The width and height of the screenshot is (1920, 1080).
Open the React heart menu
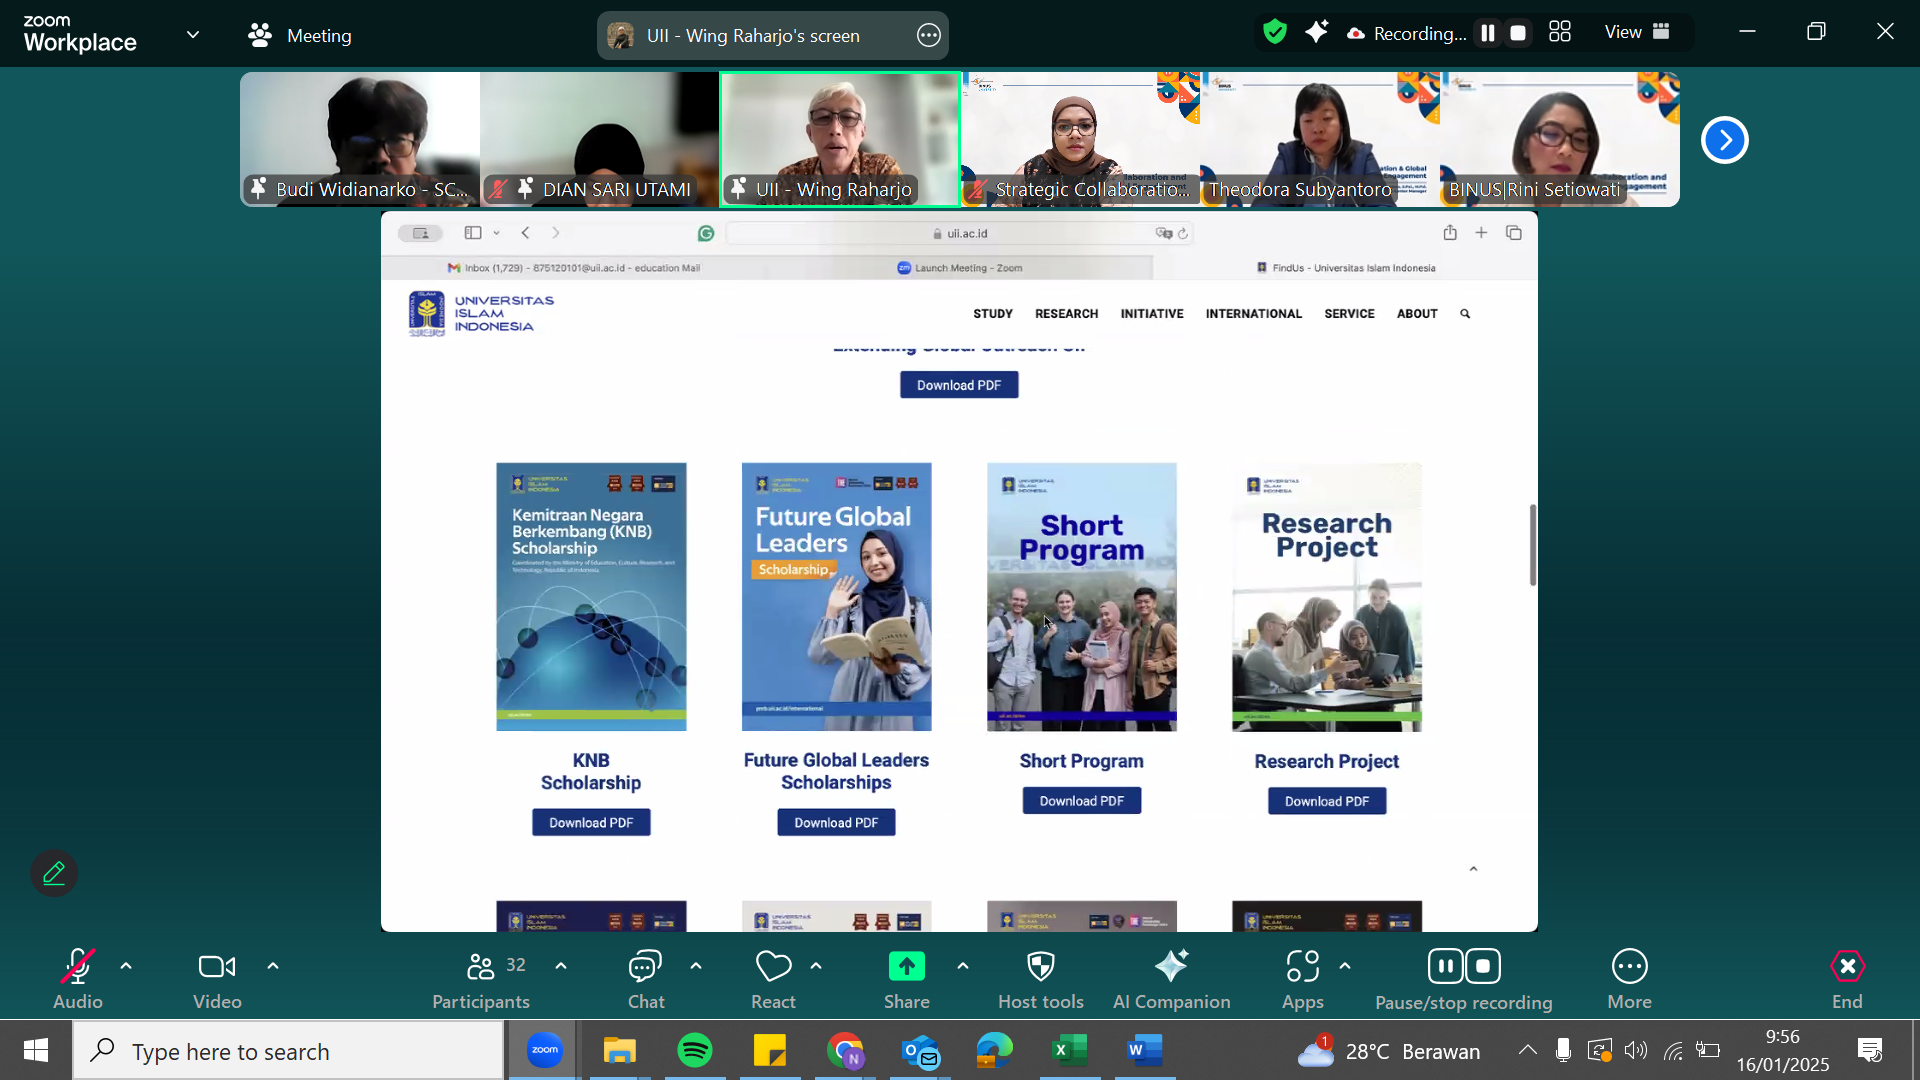click(773, 979)
